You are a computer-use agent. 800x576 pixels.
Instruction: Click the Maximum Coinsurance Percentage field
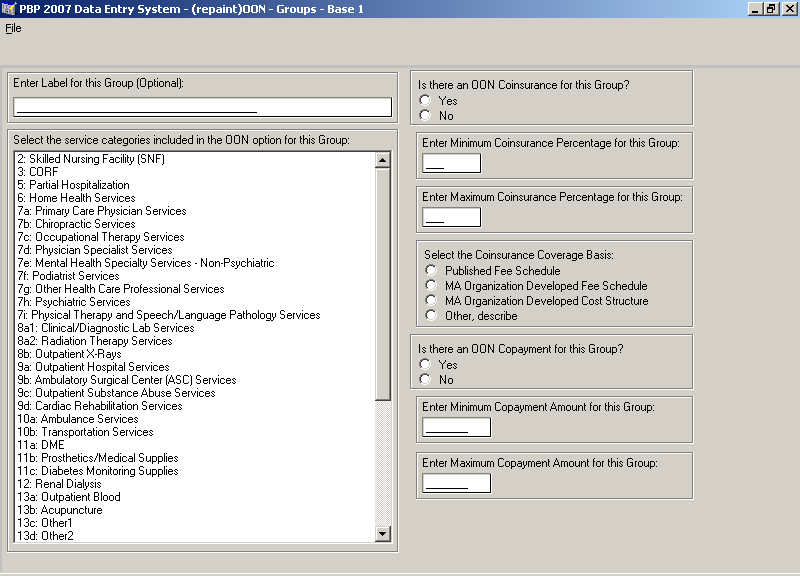click(x=452, y=217)
